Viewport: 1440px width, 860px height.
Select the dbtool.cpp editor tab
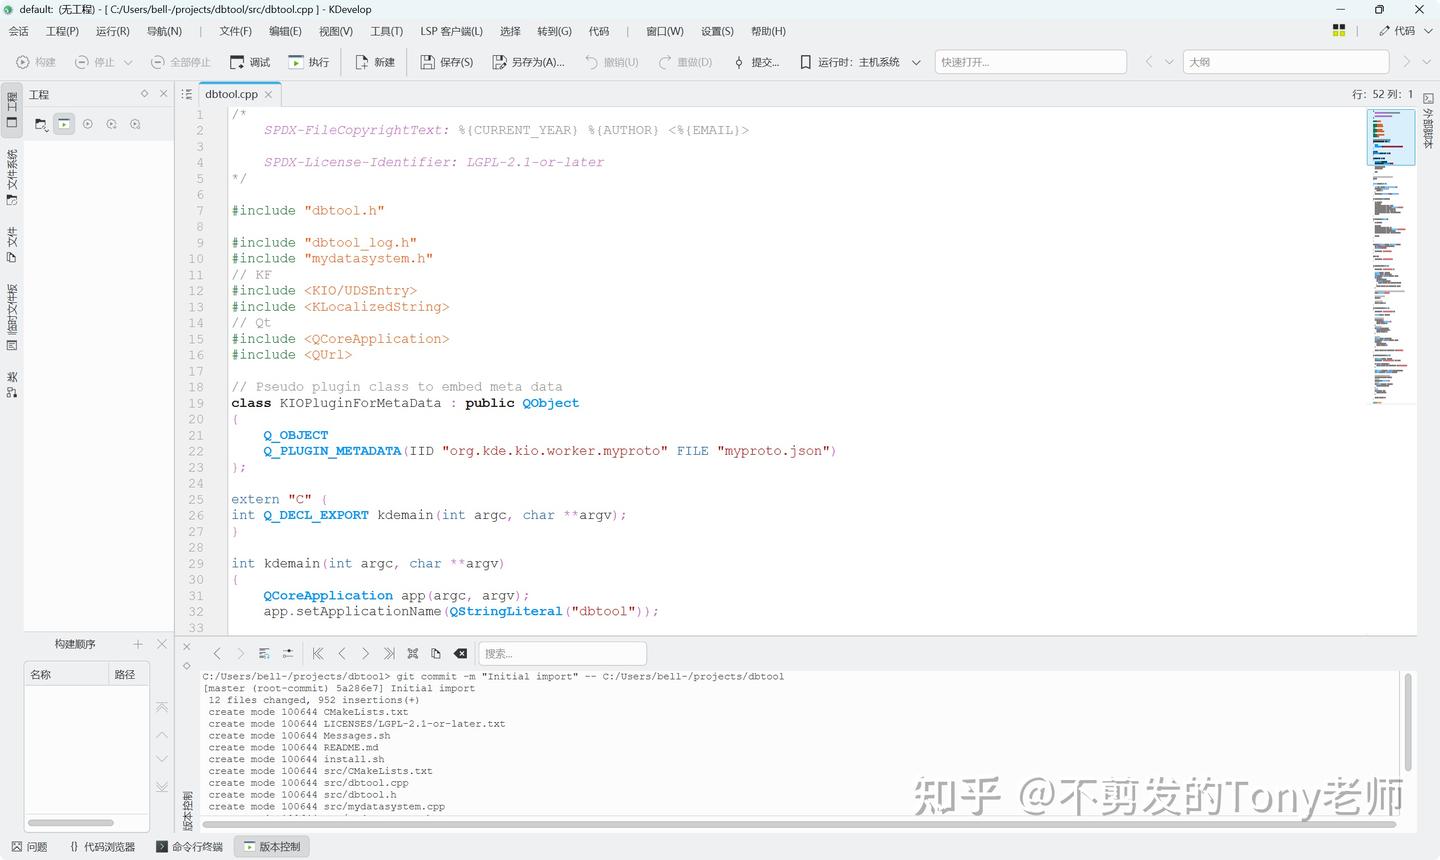[x=230, y=93]
